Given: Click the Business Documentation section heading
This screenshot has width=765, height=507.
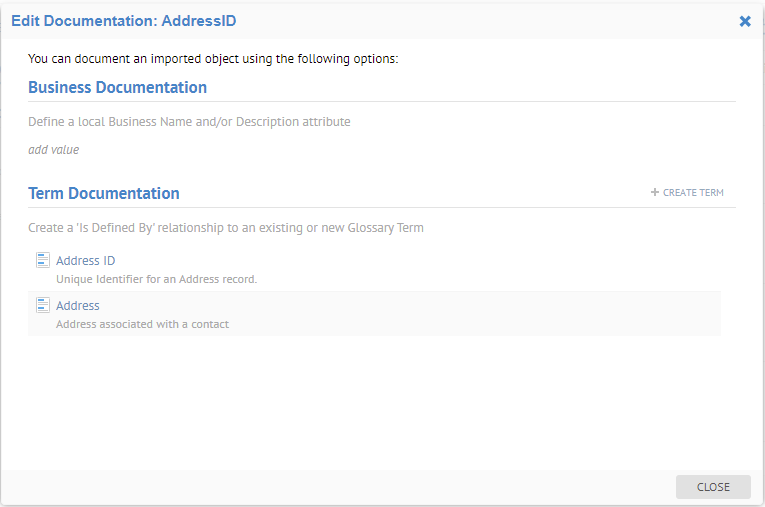Looking at the screenshot, I should tap(117, 87).
